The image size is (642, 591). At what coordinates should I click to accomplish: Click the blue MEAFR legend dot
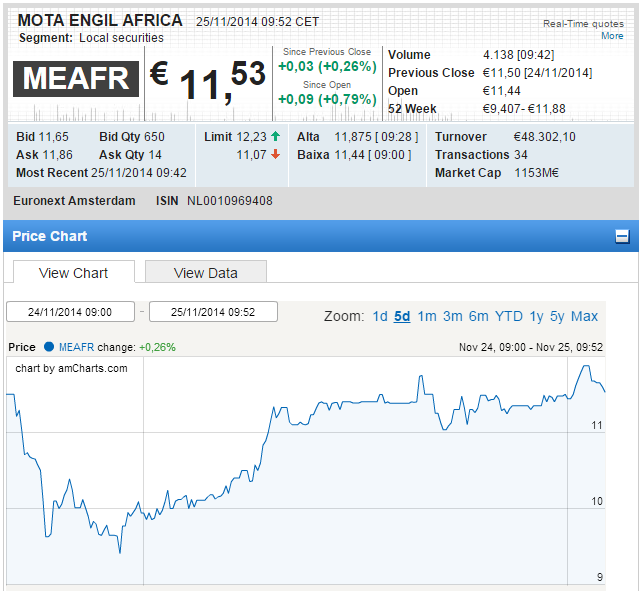(49, 347)
